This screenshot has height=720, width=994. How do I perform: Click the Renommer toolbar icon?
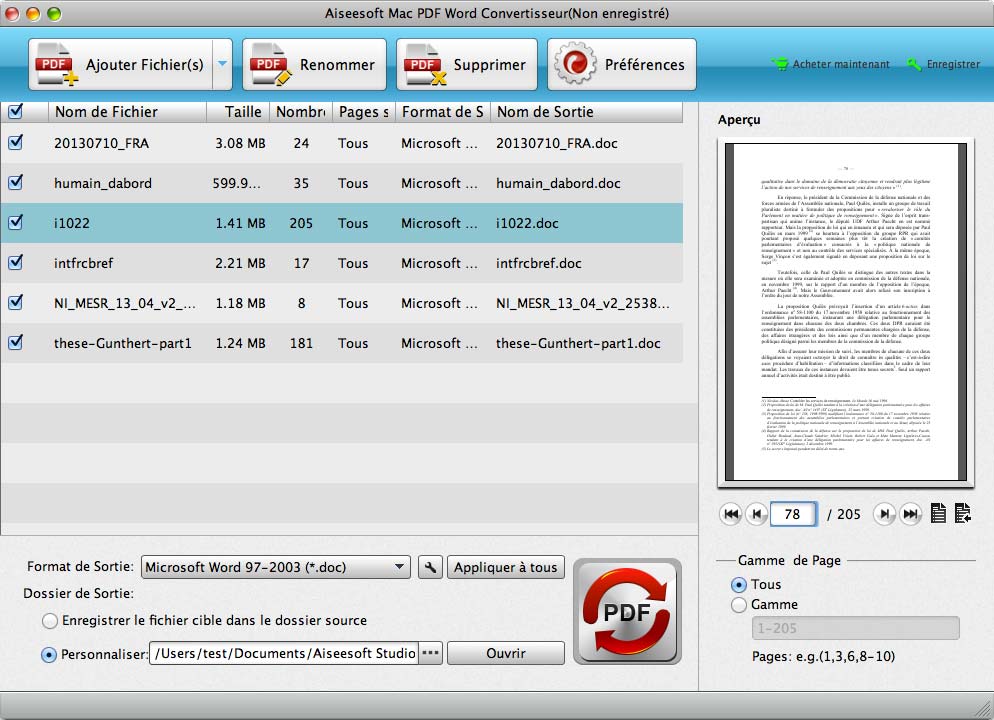266,63
